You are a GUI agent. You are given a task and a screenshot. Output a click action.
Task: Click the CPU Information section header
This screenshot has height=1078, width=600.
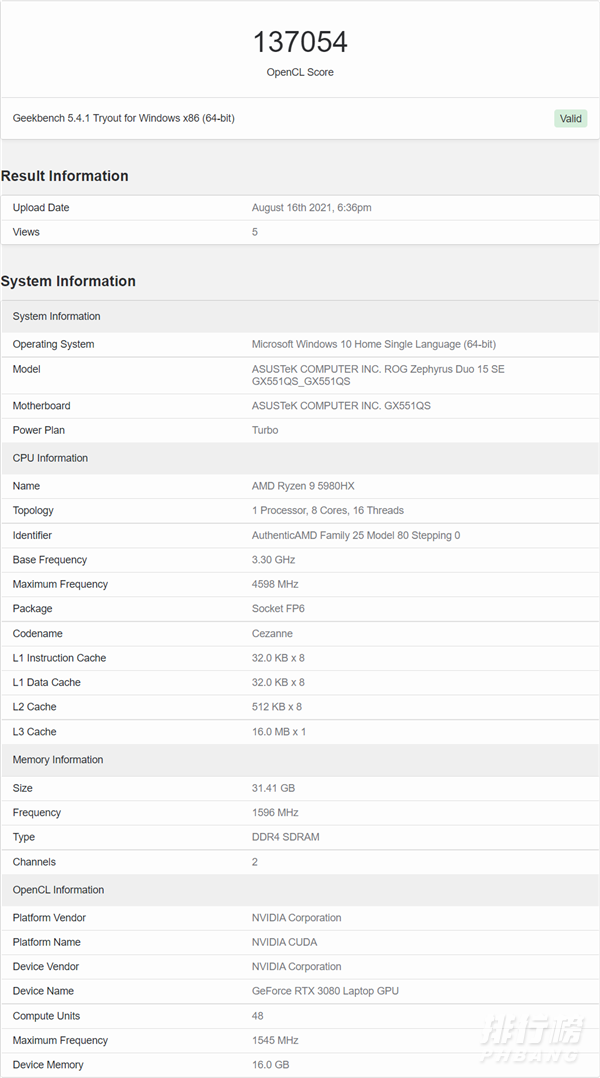click(300, 458)
